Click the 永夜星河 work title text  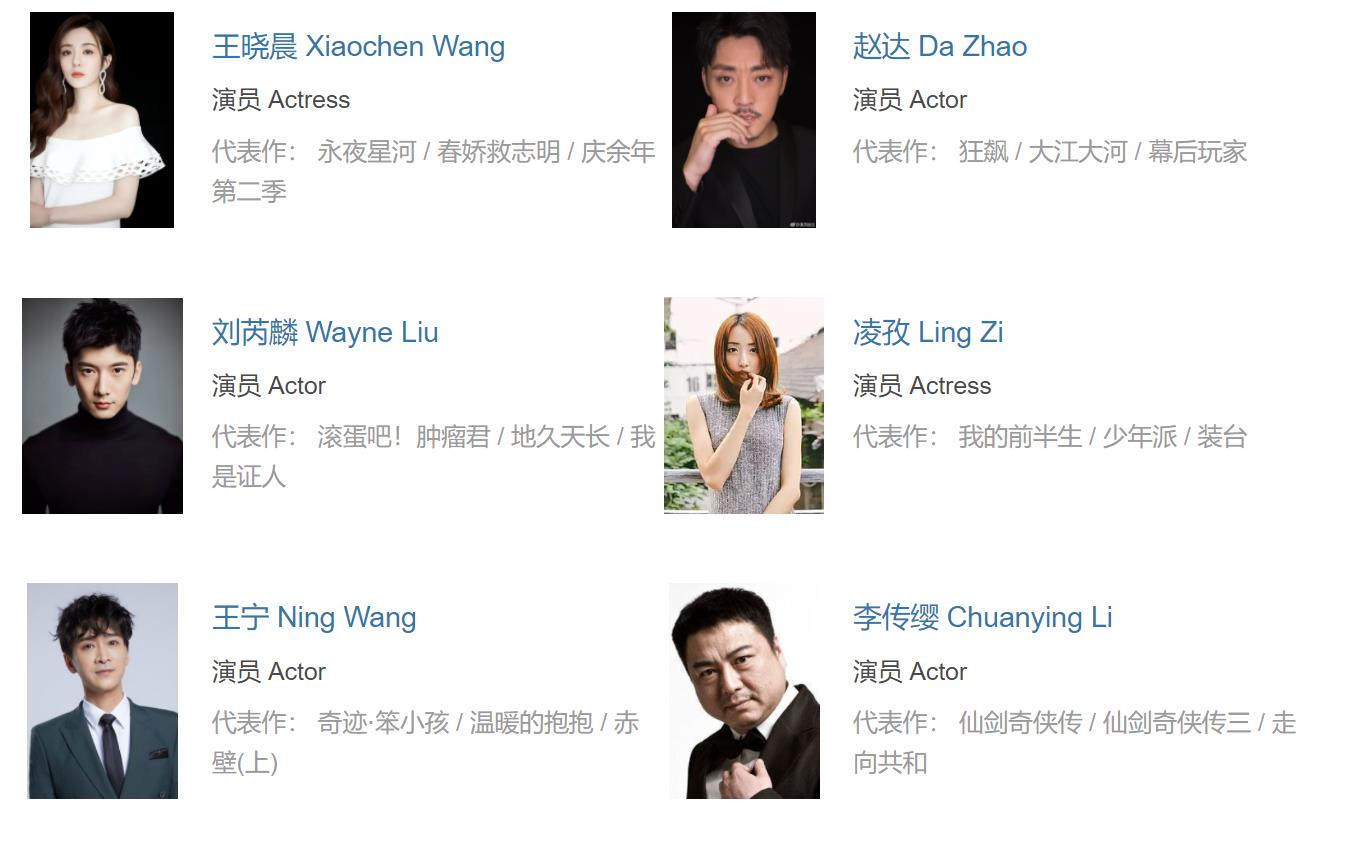point(366,152)
